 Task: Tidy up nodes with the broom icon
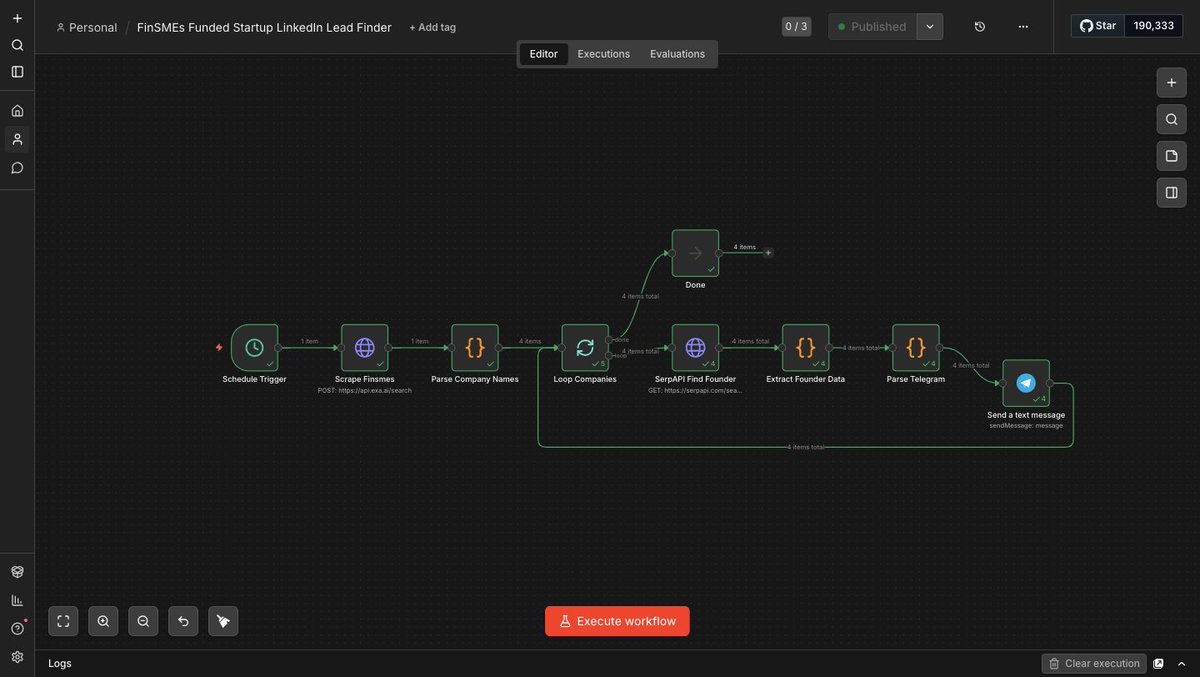(x=223, y=621)
